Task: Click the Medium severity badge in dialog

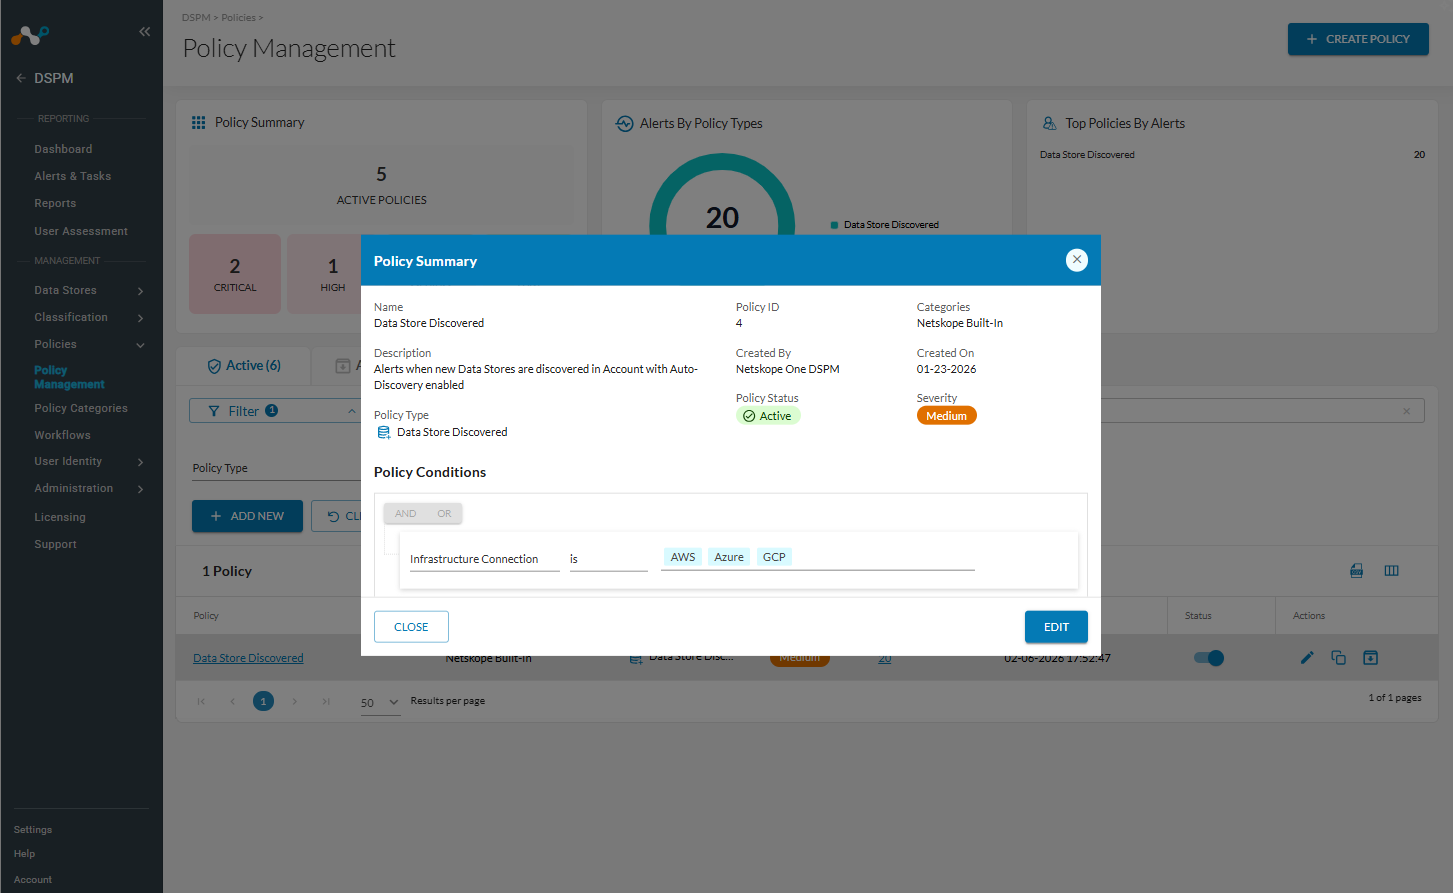Action: tap(946, 416)
